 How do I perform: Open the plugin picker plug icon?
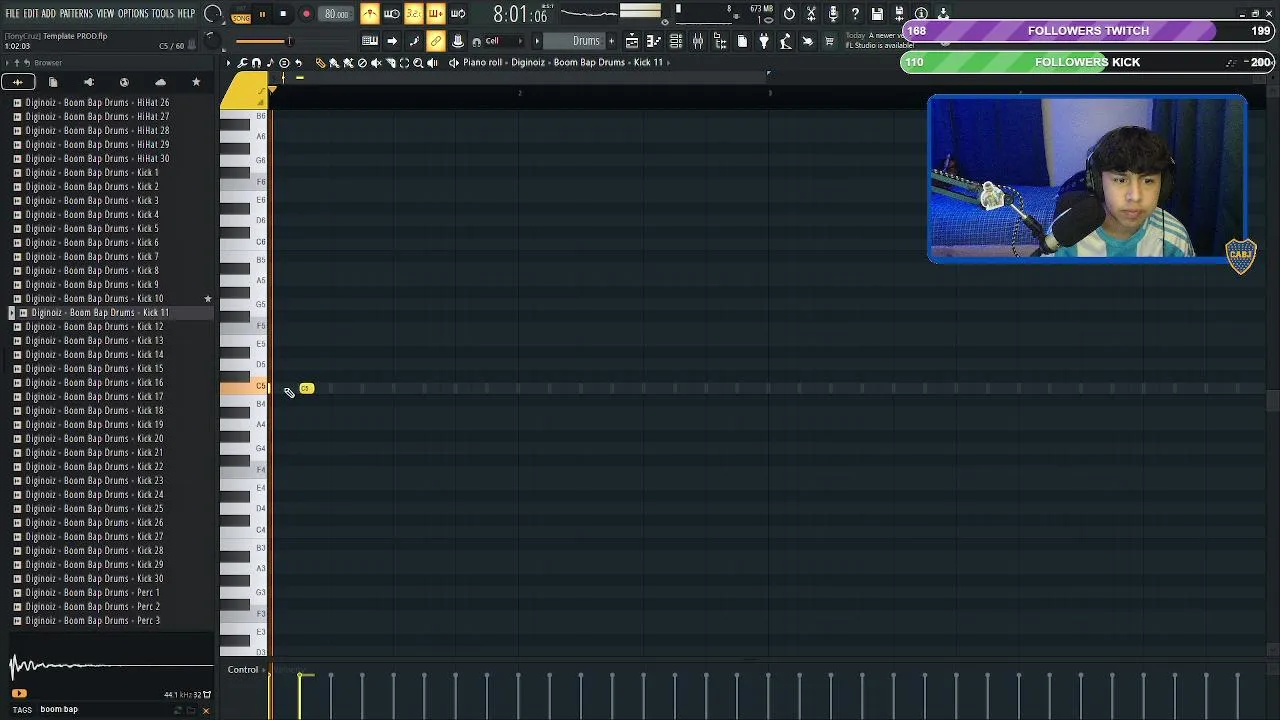[x=764, y=41]
